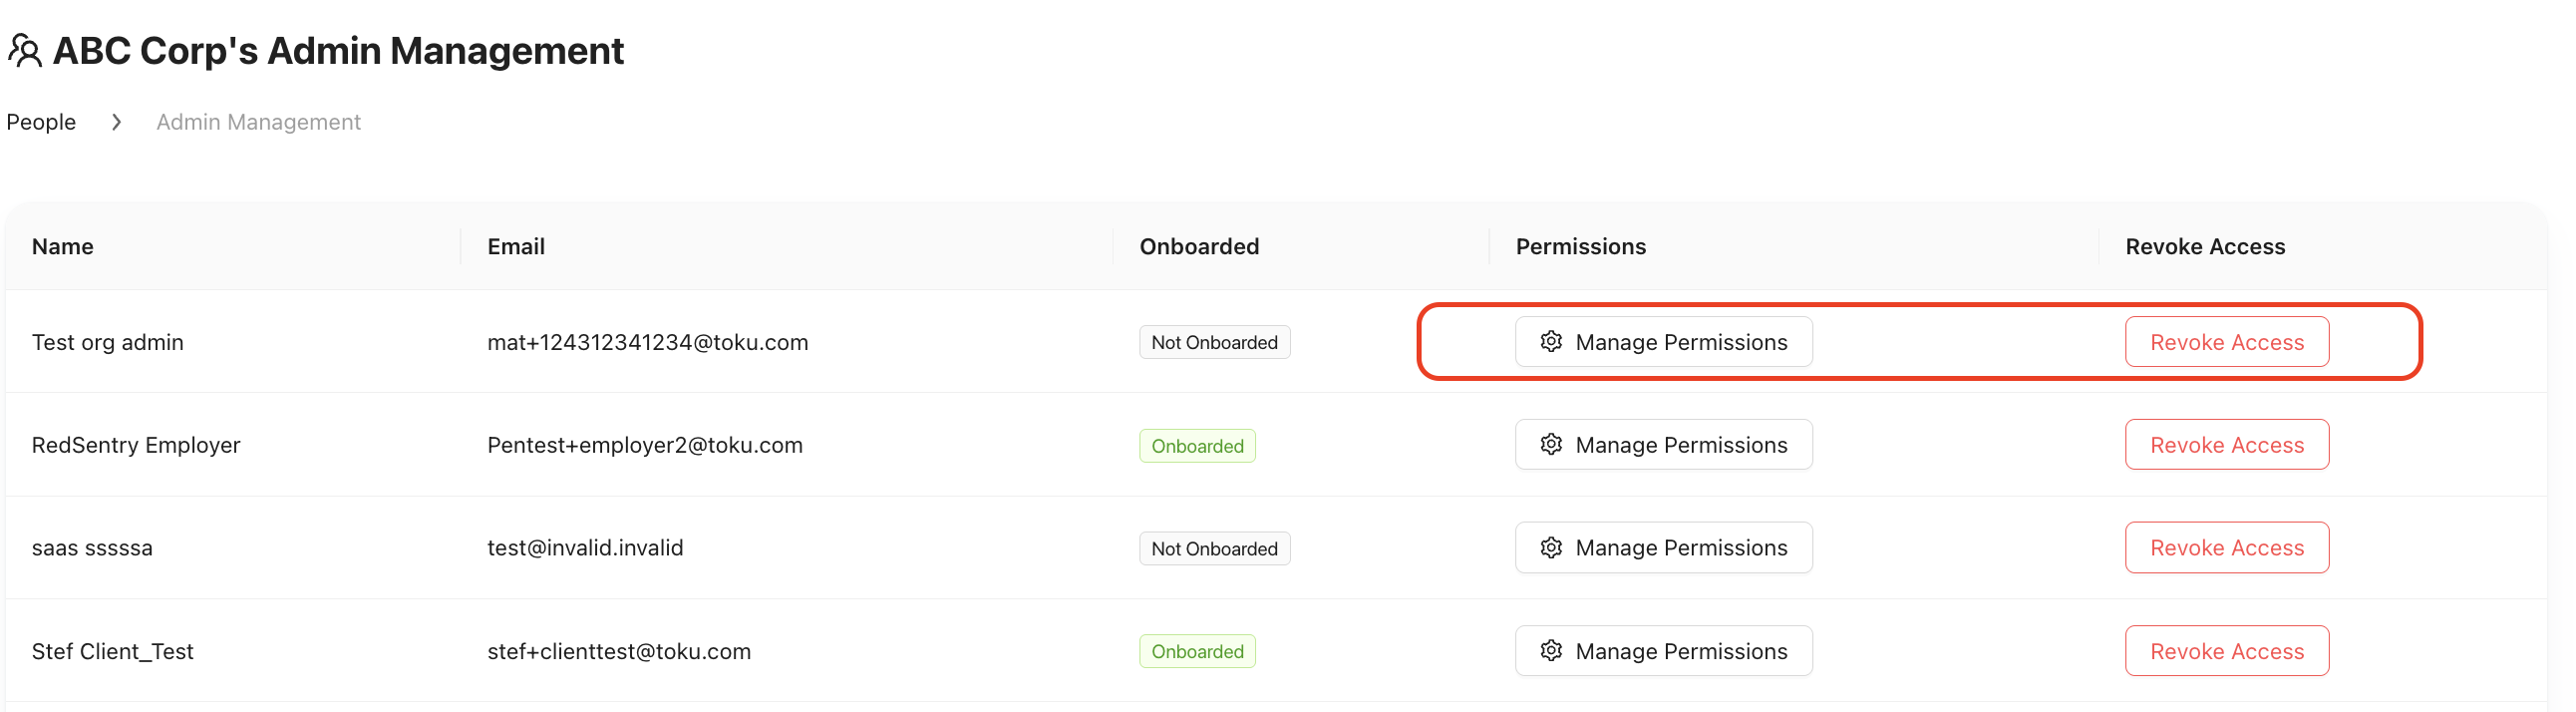Click gear icon in saas sssssa row
Screen dimensions: 2576x712
[1551, 547]
